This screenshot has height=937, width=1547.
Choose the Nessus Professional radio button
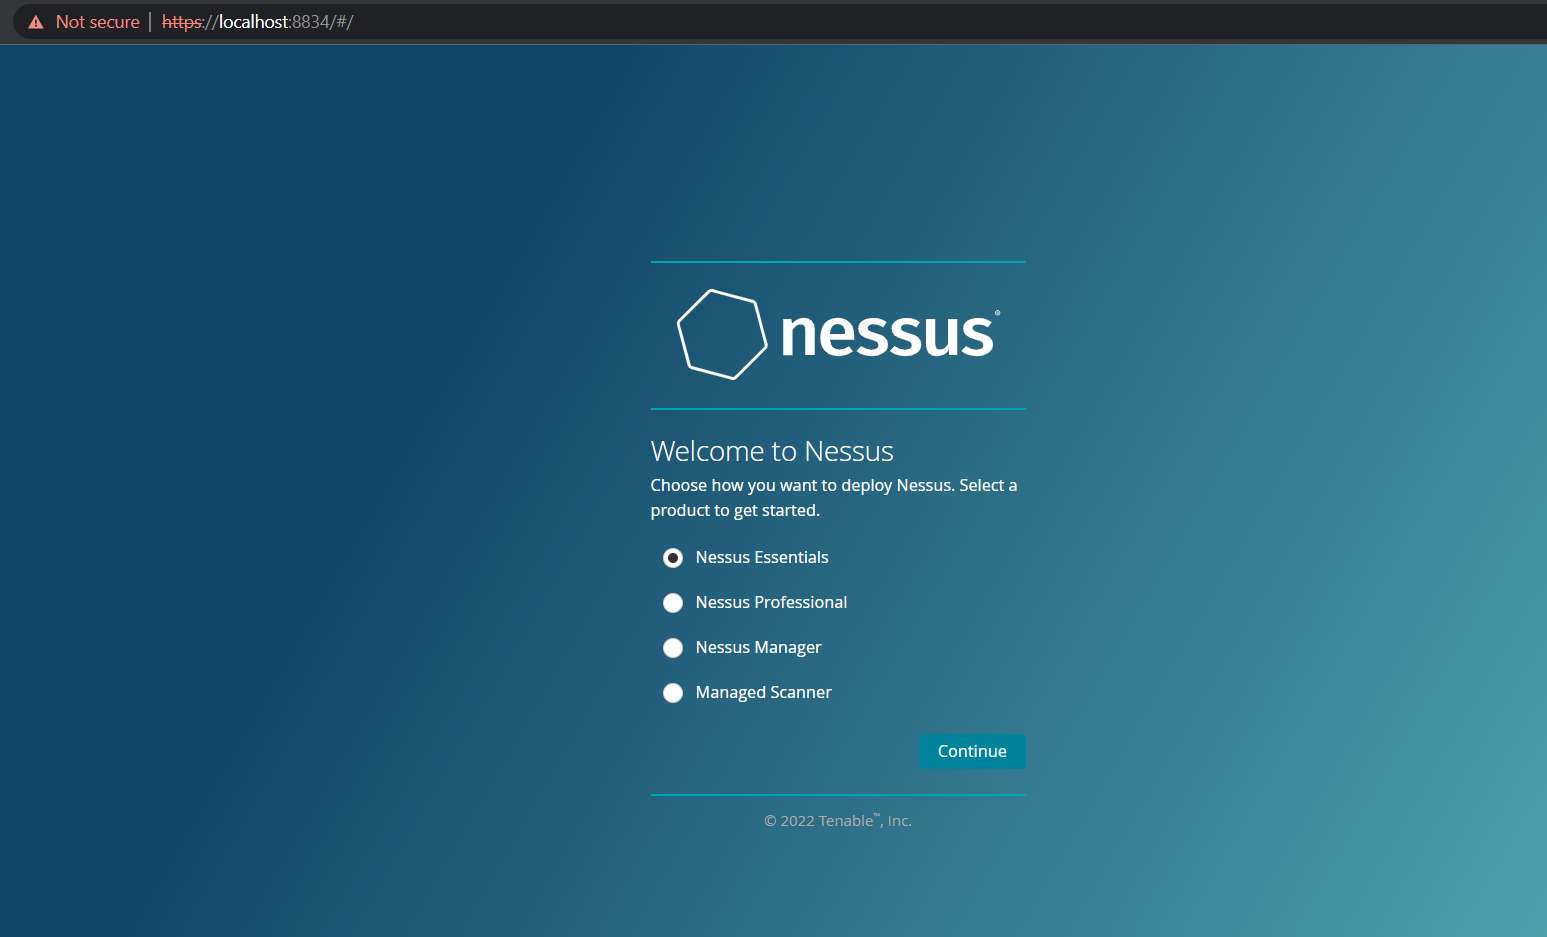click(673, 603)
